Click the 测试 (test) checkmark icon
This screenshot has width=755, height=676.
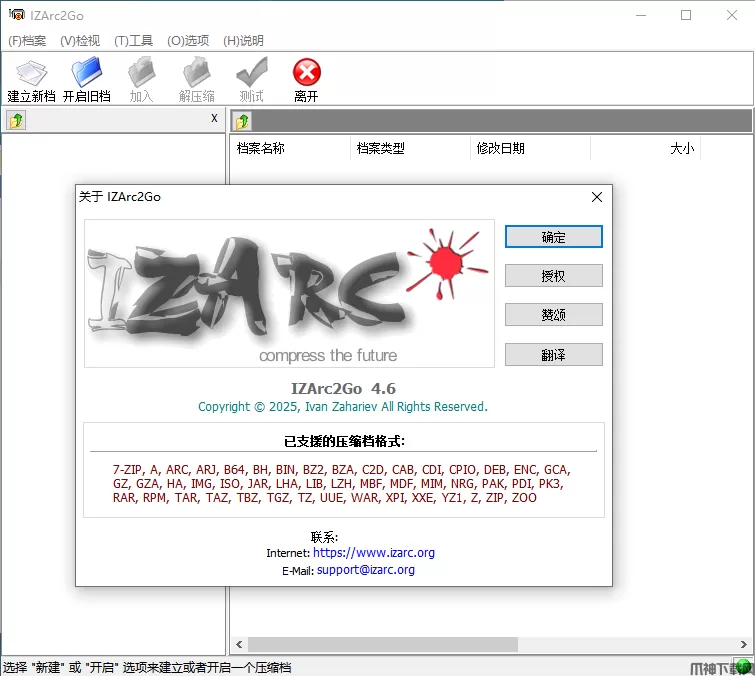tap(252, 79)
